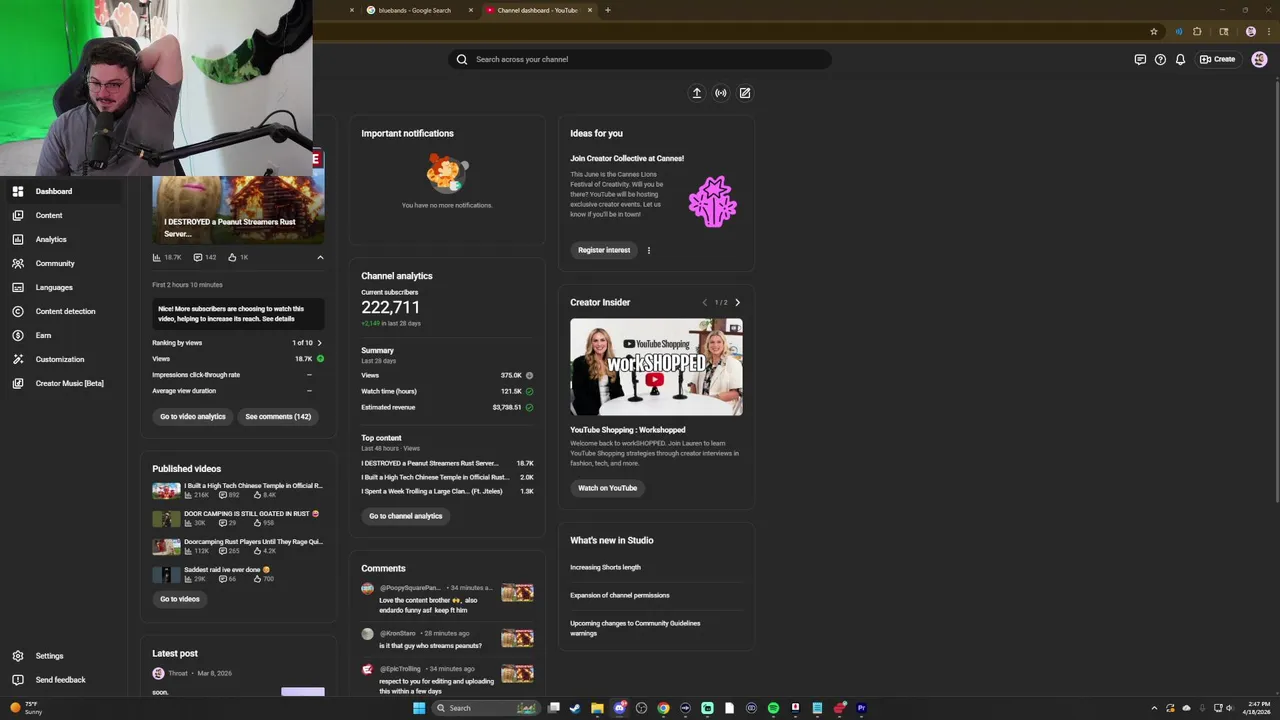Open Content detection in the sidebar

(64, 311)
